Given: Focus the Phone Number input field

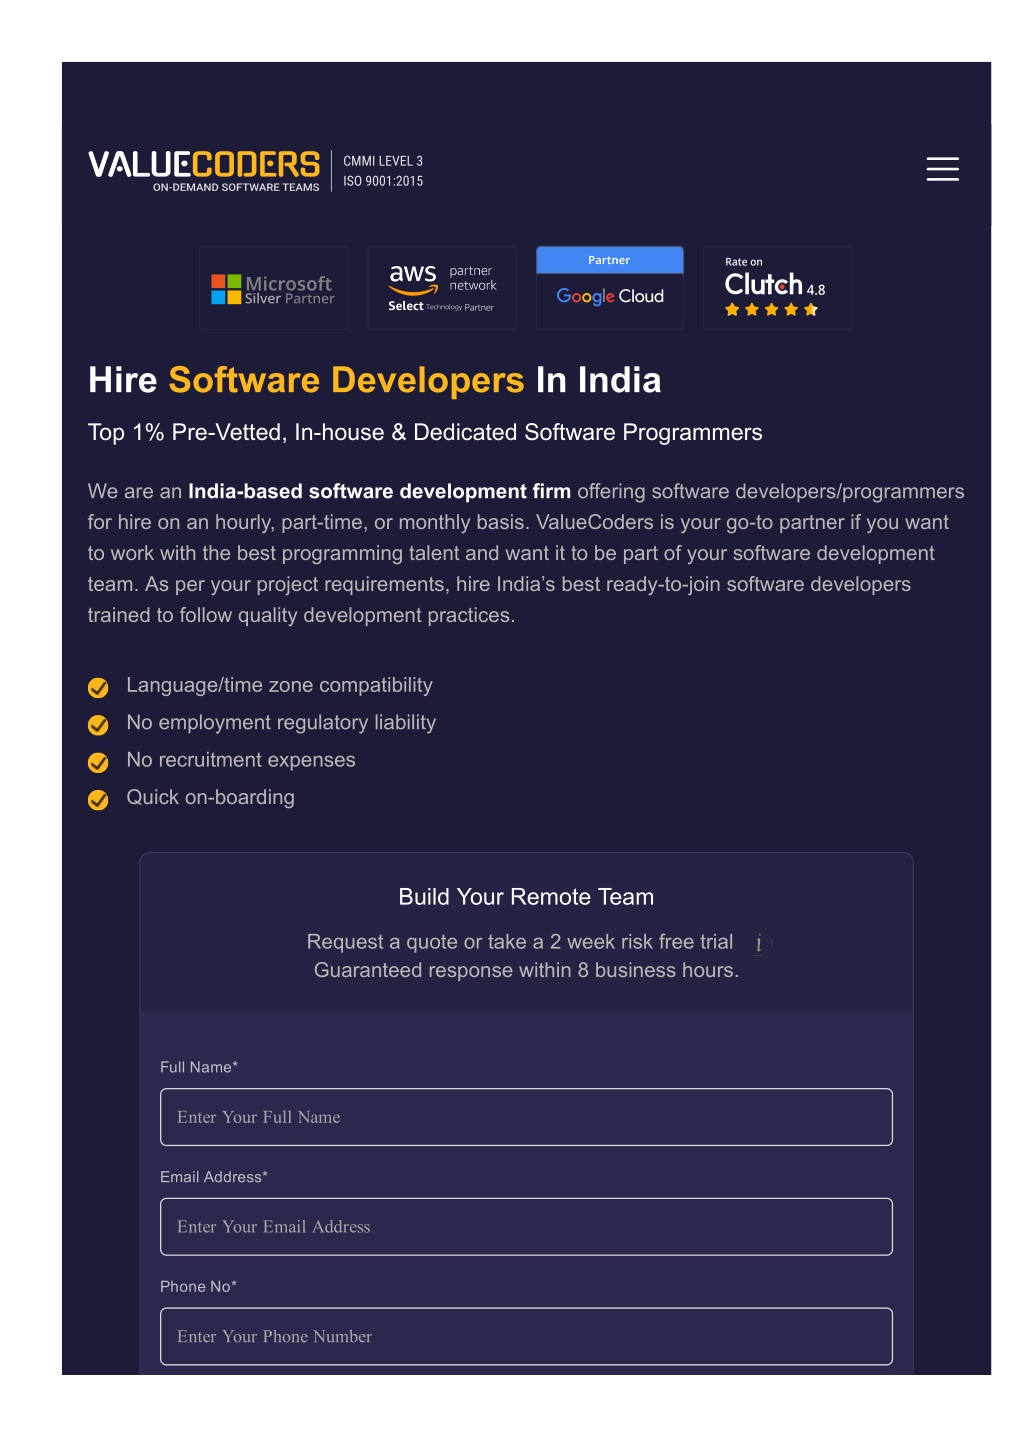Looking at the screenshot, I should pos(526,1336).
